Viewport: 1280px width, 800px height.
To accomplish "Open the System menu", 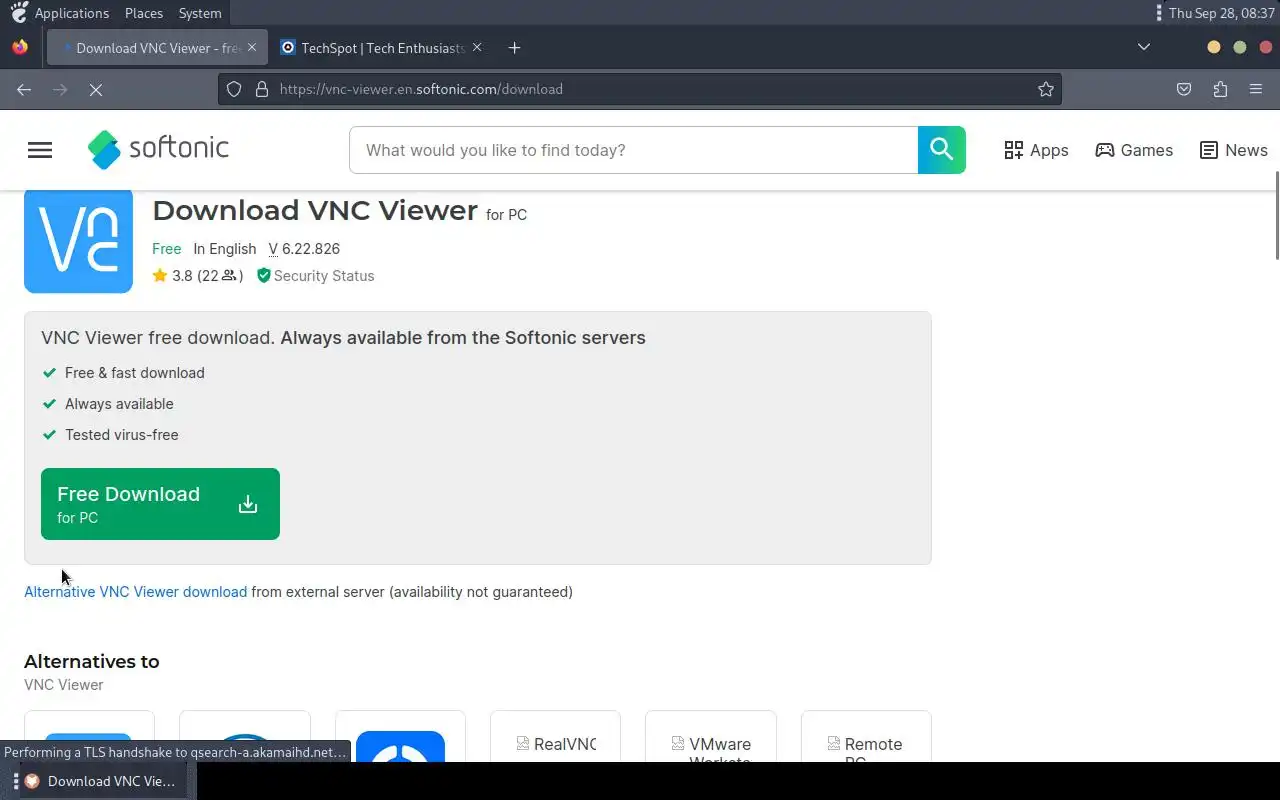I will pyautogui.click(x=200, y=13).
